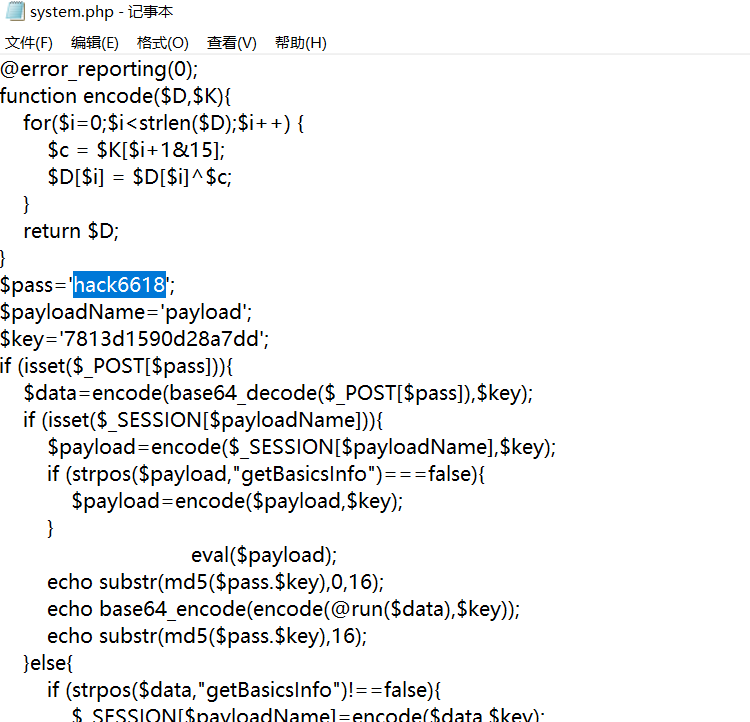Click the $payload=encode($_SESSION[$payloadName],$key); line
The height and width of the screenshot is (722, 750).
coord(302,447)
